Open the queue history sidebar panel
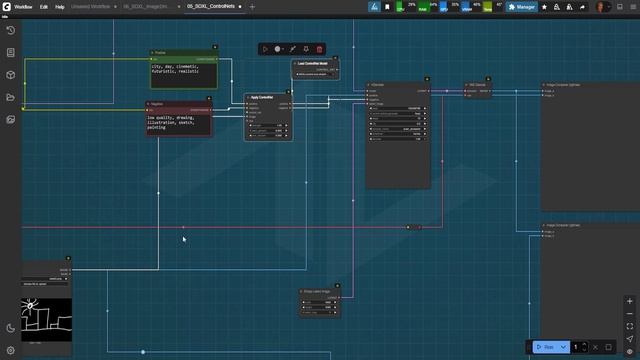The image size is (640, 360). tap(11, 31)
